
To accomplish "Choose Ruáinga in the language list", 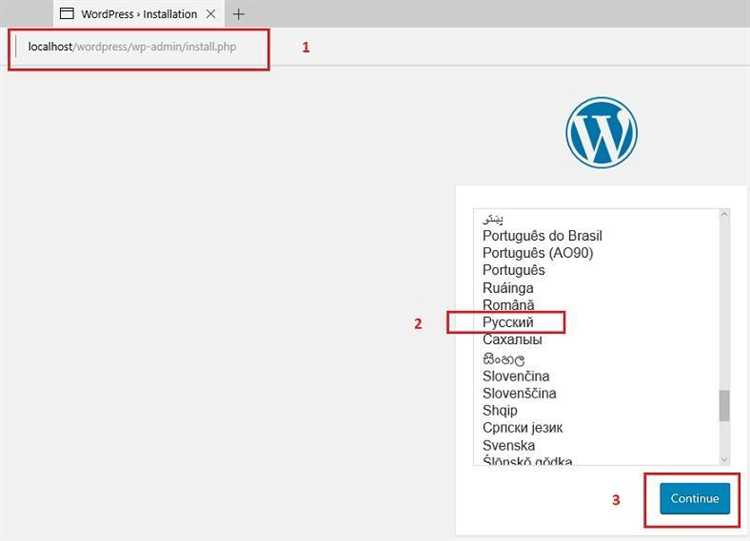I will click(507, 288).
